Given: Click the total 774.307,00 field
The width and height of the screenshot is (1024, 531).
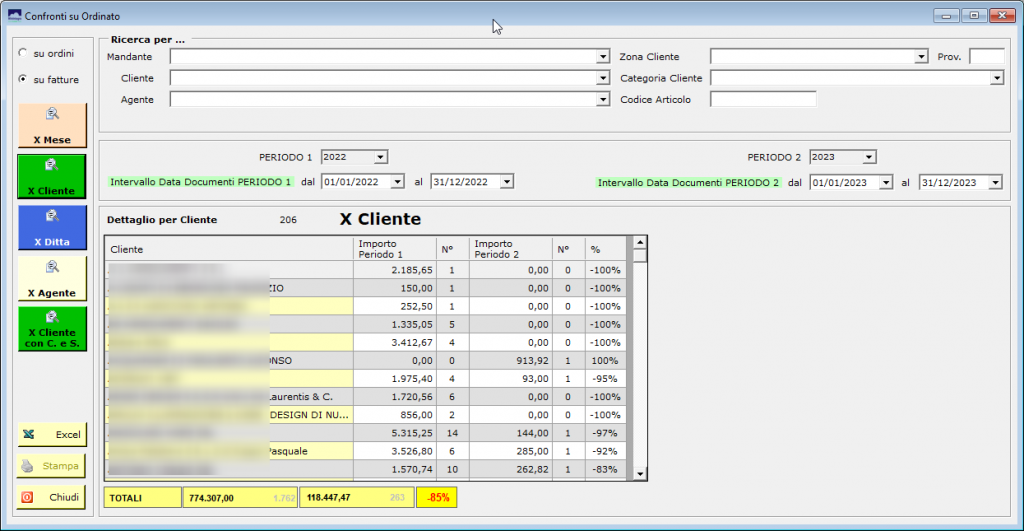Looking at the screenshot, I should tap(240, 498).
